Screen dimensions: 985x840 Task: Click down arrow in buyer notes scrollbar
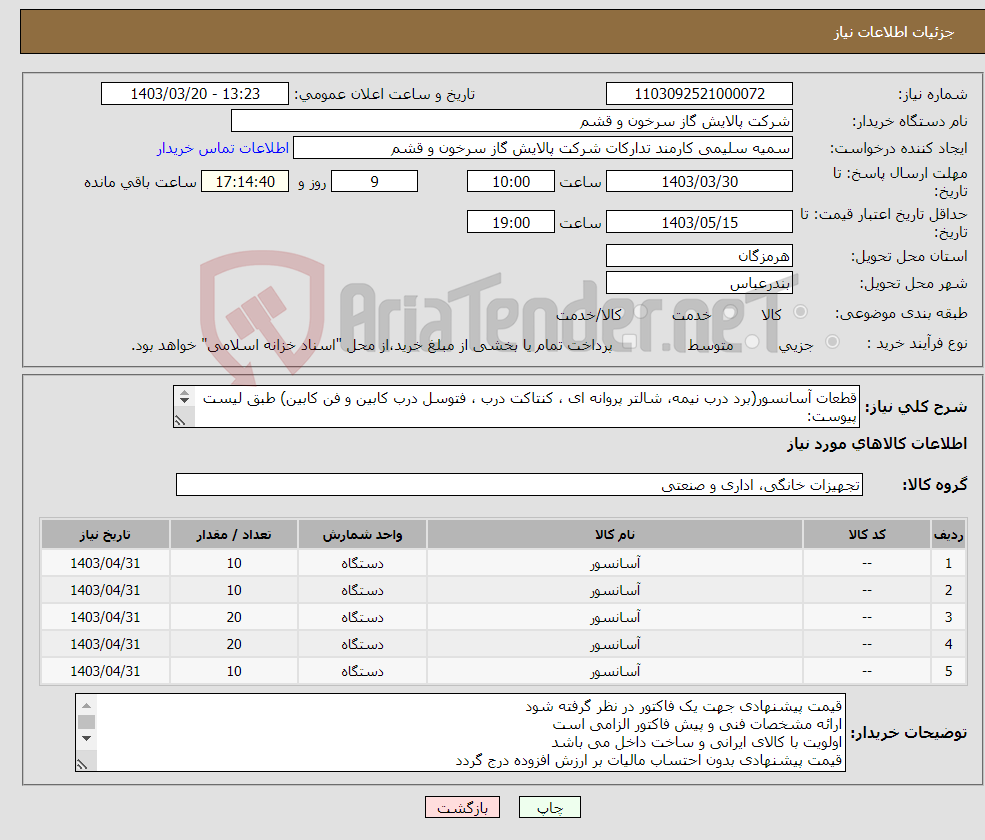[87, 738]
